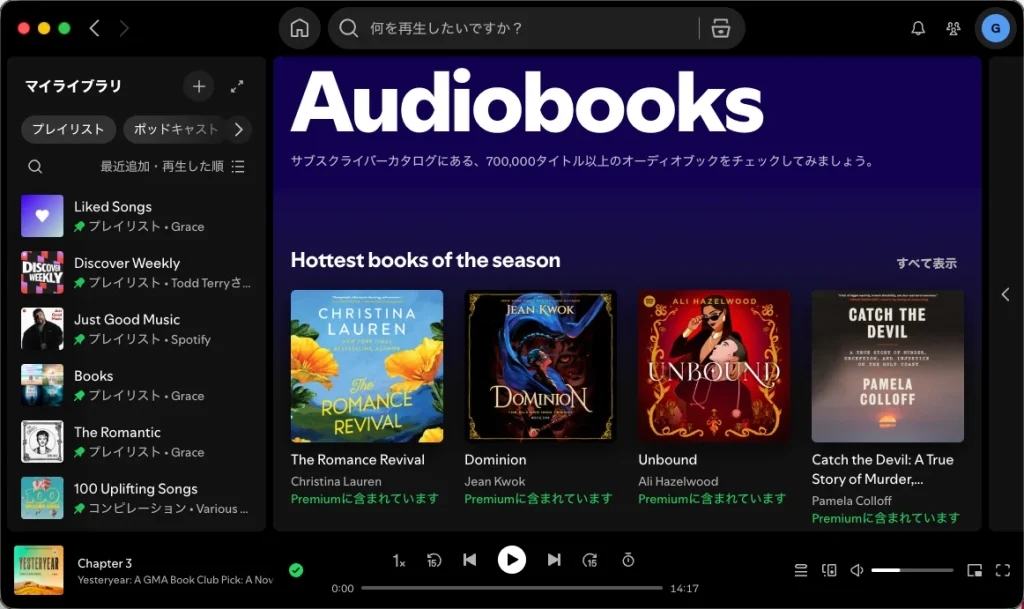Expand the right side panel chevron

point(1005,294)
